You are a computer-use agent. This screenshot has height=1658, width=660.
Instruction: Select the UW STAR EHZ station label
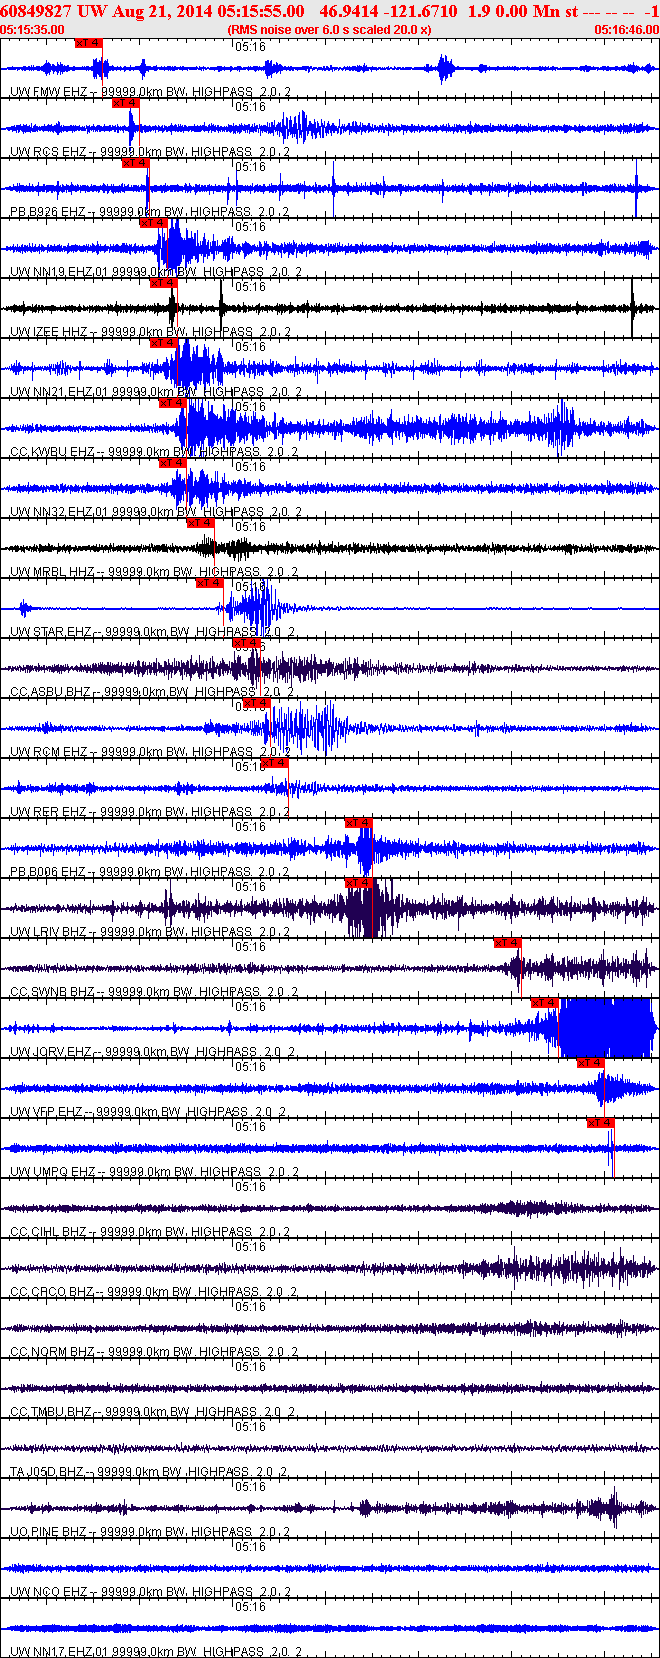51,632
